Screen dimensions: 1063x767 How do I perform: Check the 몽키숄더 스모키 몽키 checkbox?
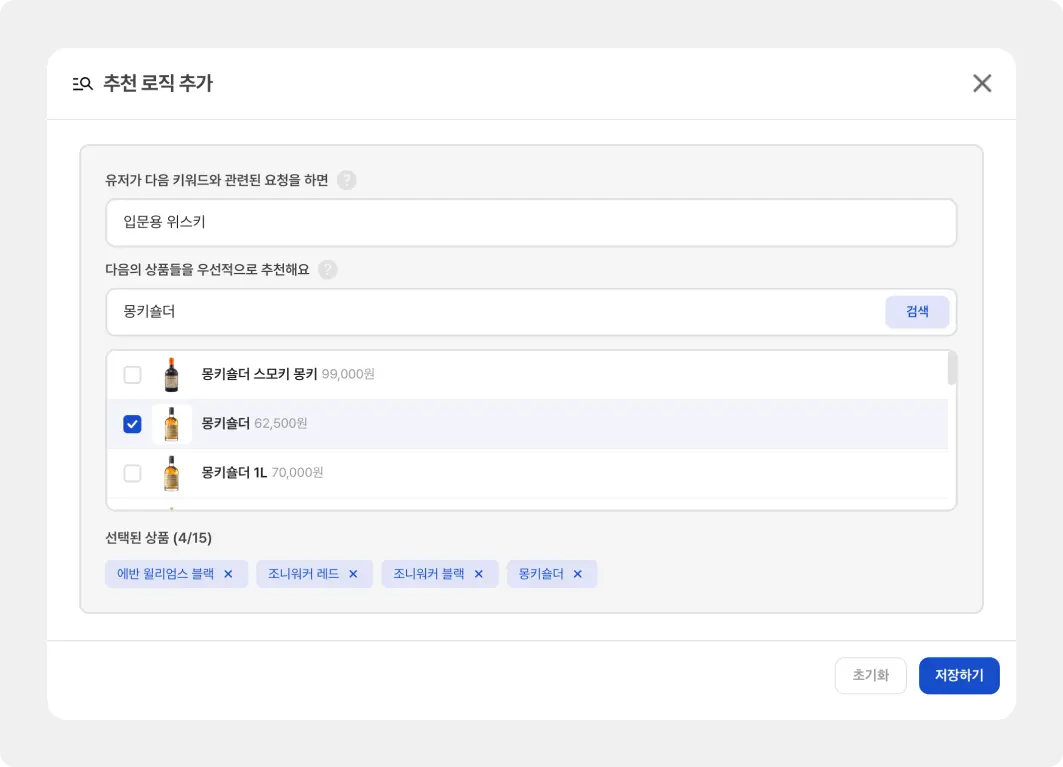coord(132,375)
